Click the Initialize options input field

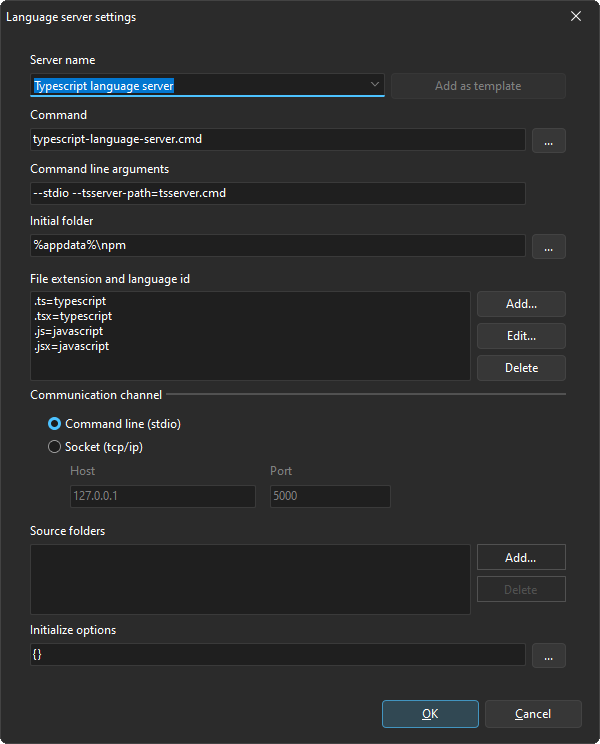tap(277, 655)
